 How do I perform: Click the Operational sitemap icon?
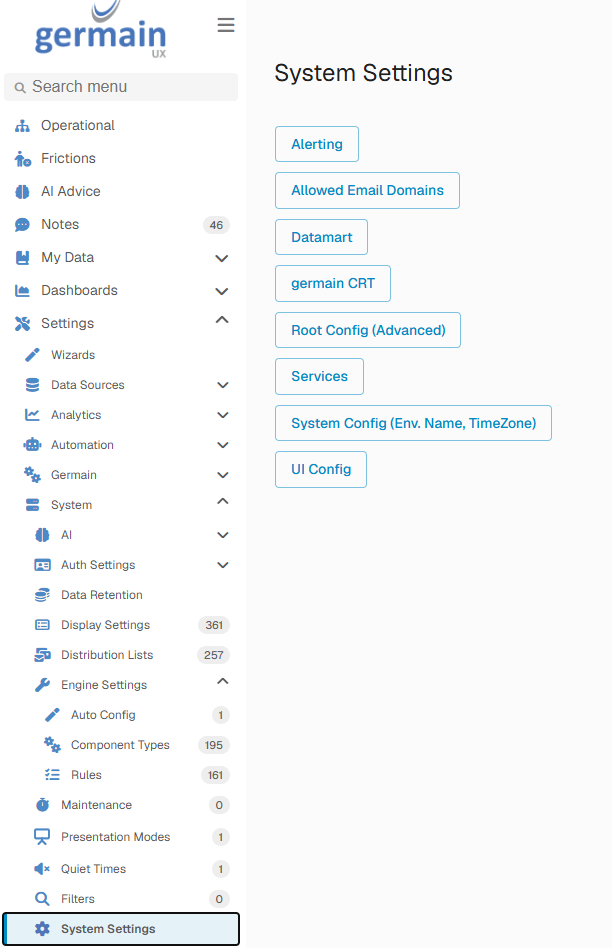(22, 126)
